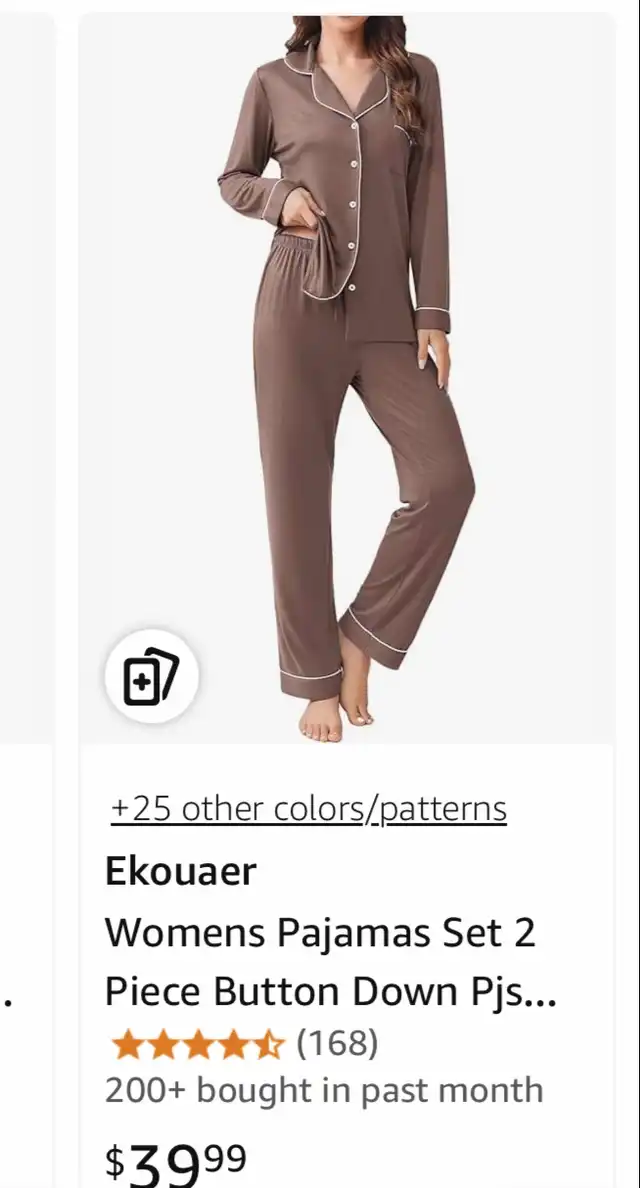Click the Piece Button Down Pjs... title line
This screenshot has height=1188, width=640.
coord(331,992)
